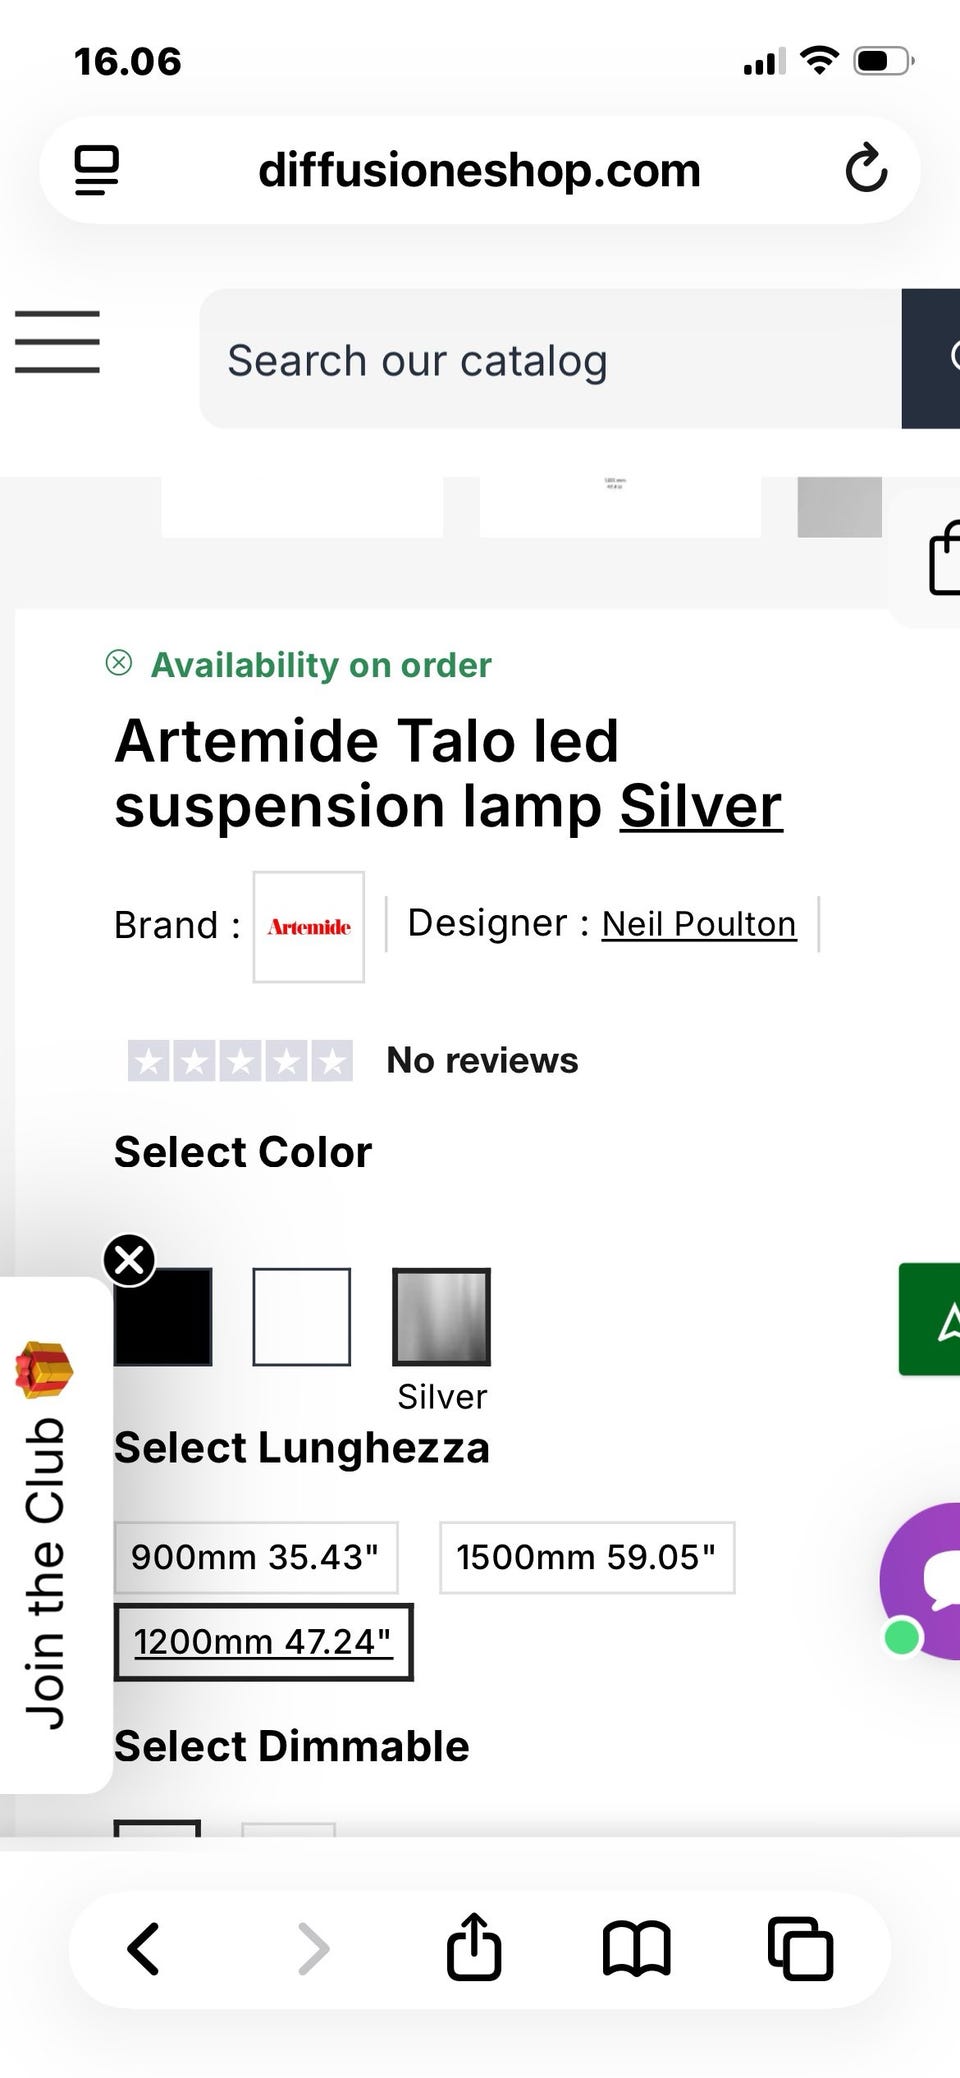Pick the white color swatch
The image size is (960, 2078).
click(x=301, y=1316)
